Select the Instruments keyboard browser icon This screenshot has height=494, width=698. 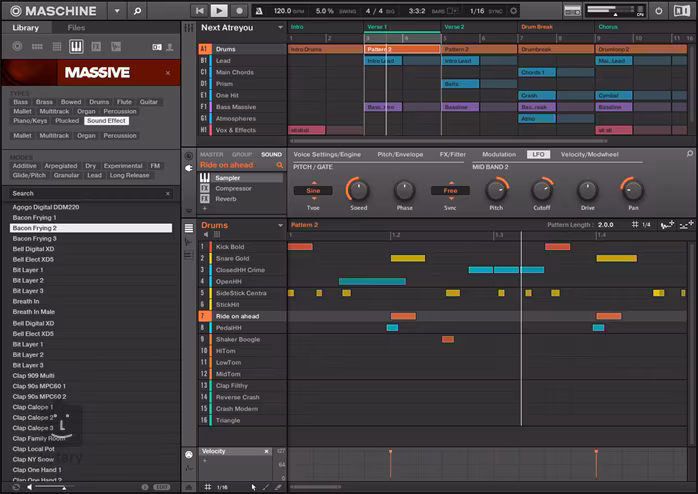click(76, 46)
